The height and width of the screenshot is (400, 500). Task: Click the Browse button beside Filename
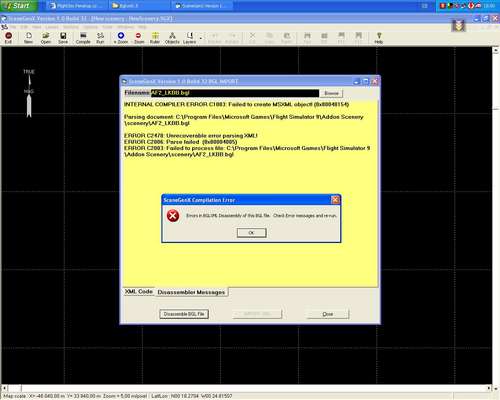[x=331, y=93]
